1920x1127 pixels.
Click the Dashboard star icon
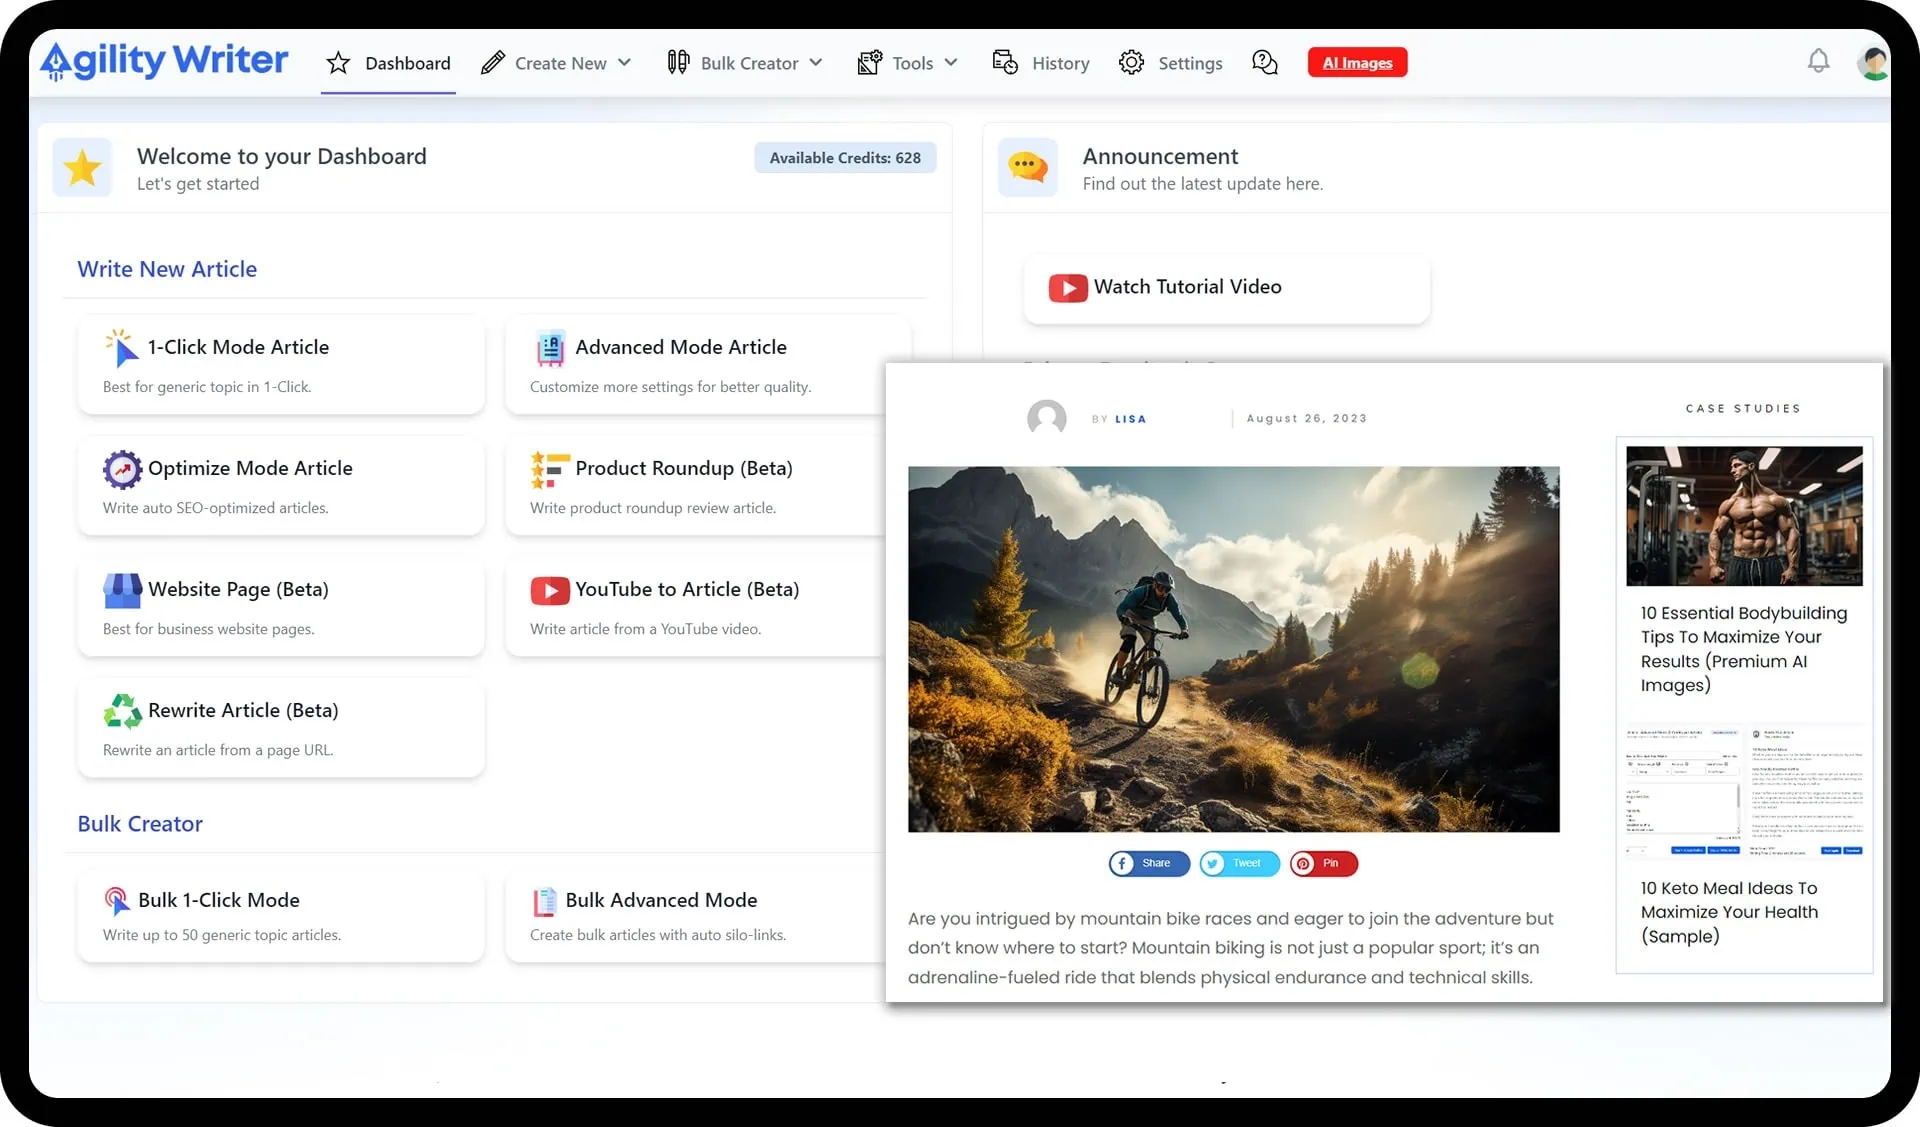tap(338, 63)
